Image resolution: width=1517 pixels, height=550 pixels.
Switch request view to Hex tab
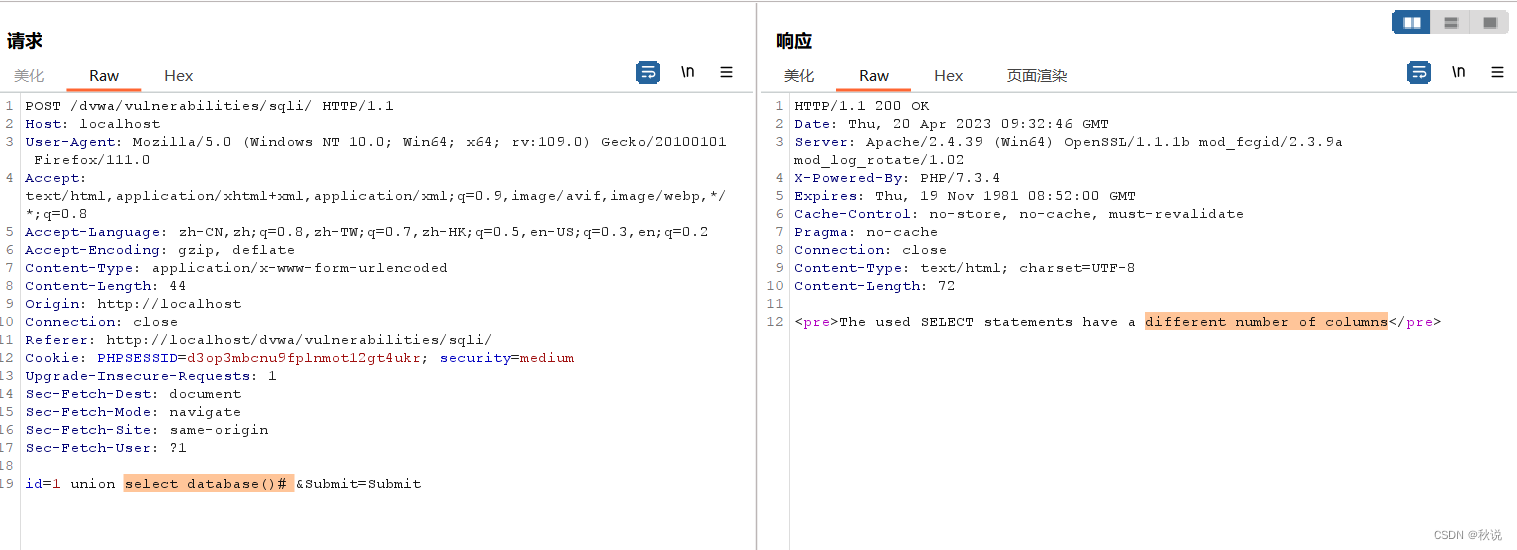coord(179,76)
